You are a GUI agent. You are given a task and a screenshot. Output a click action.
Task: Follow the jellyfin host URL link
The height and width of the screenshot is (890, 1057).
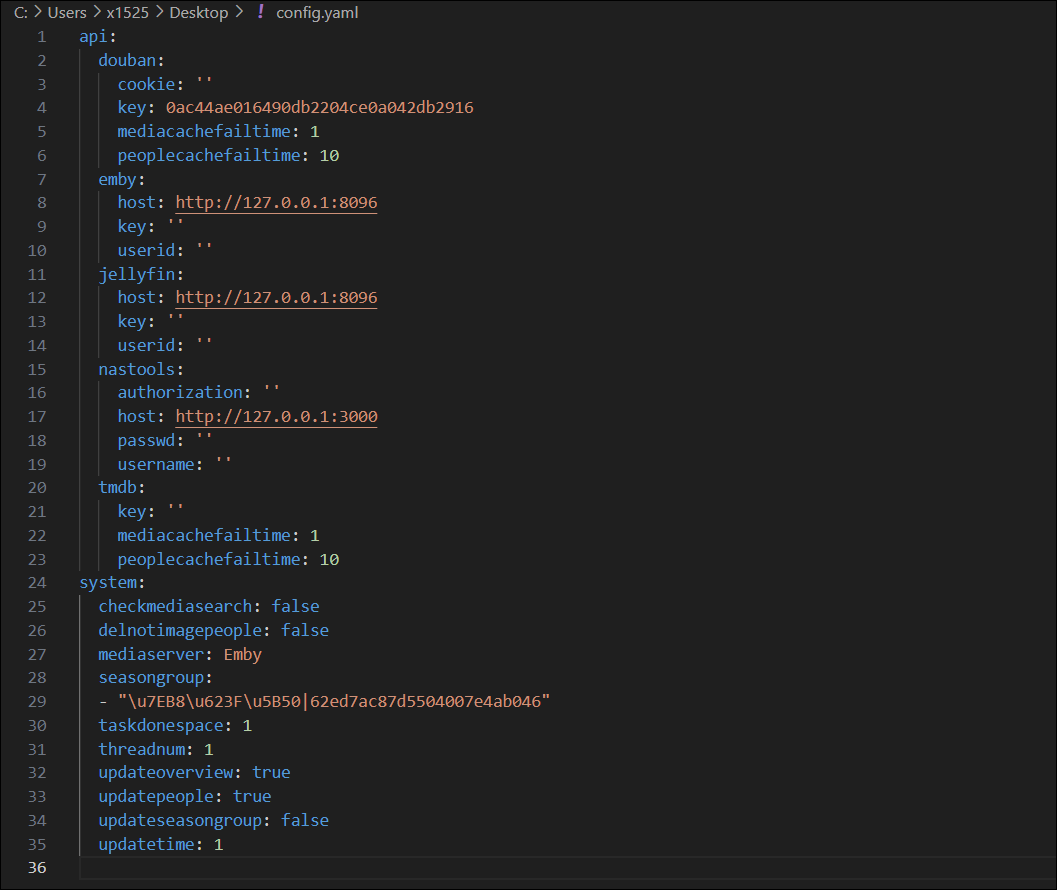(276, 298)
